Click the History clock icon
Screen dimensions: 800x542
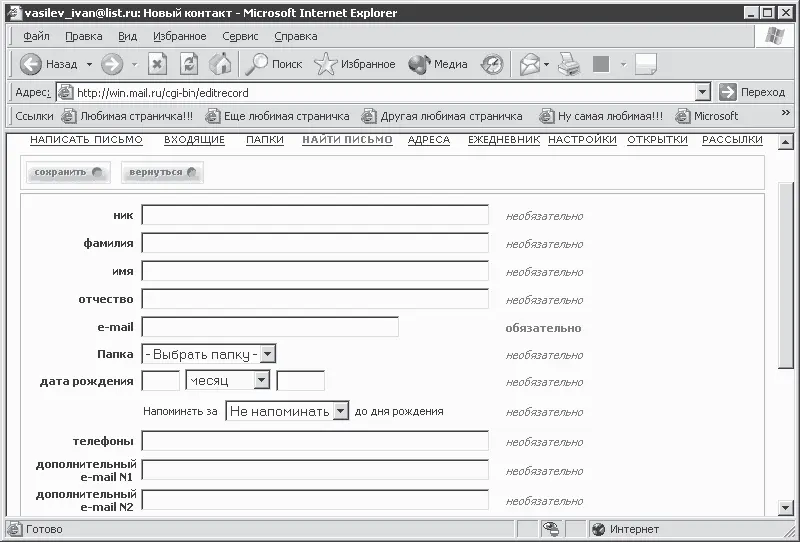[492, 65]
